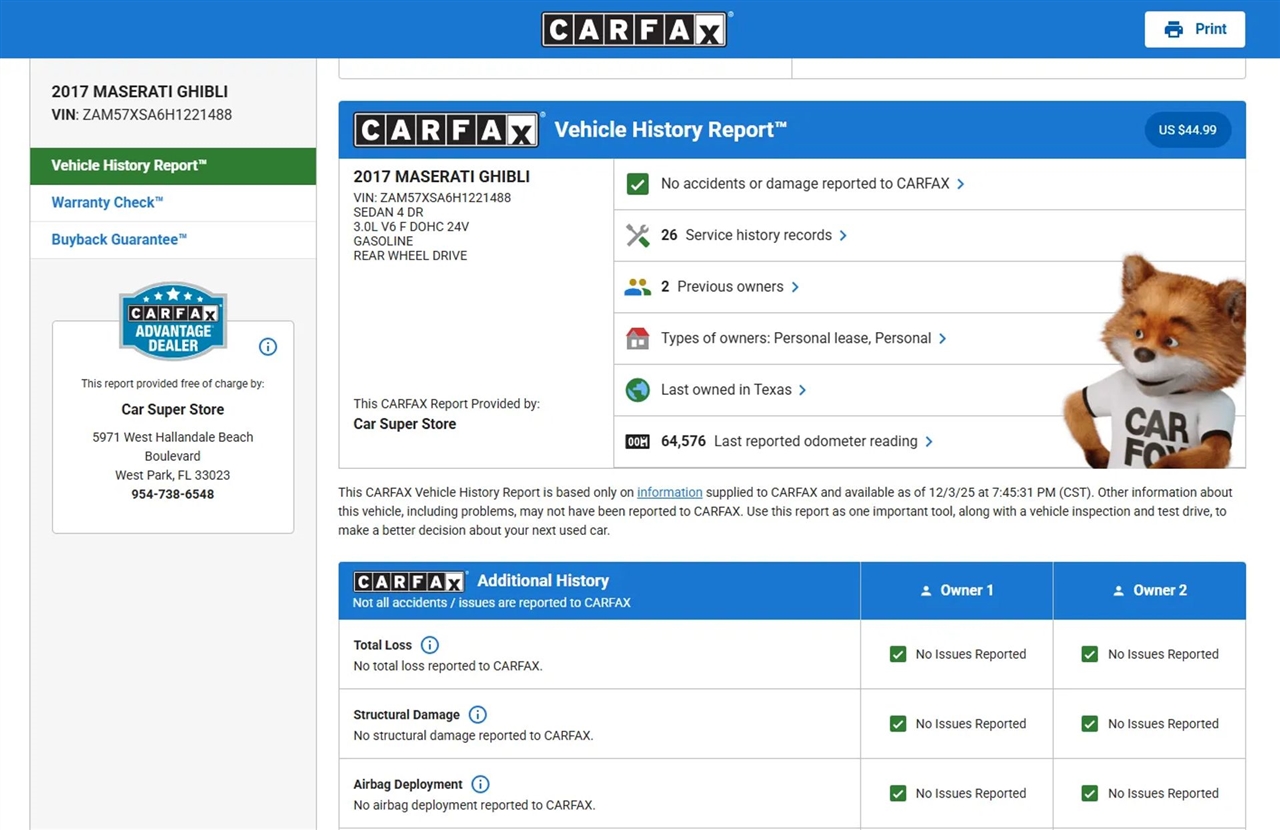Expand Last reported odometer reading chevron
This screenshot has height=830, width=1280.
coord(929,441)
